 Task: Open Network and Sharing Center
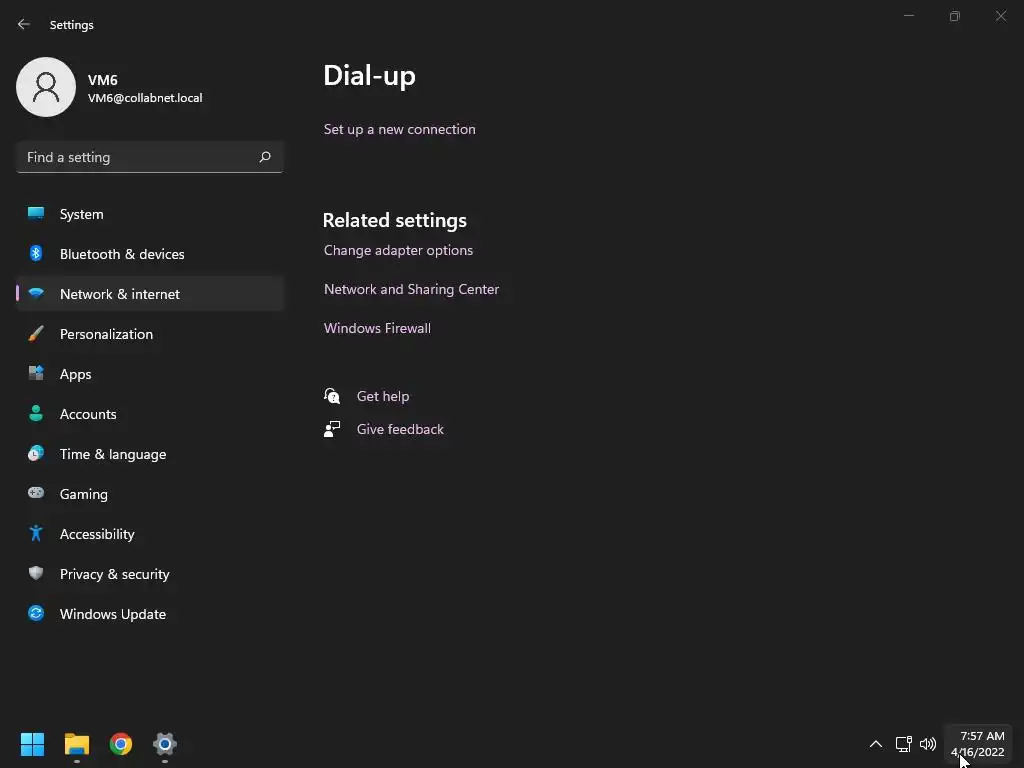tap(411, 289)
